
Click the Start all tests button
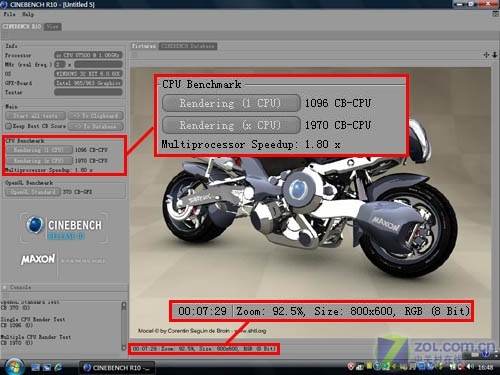point(35,116)
